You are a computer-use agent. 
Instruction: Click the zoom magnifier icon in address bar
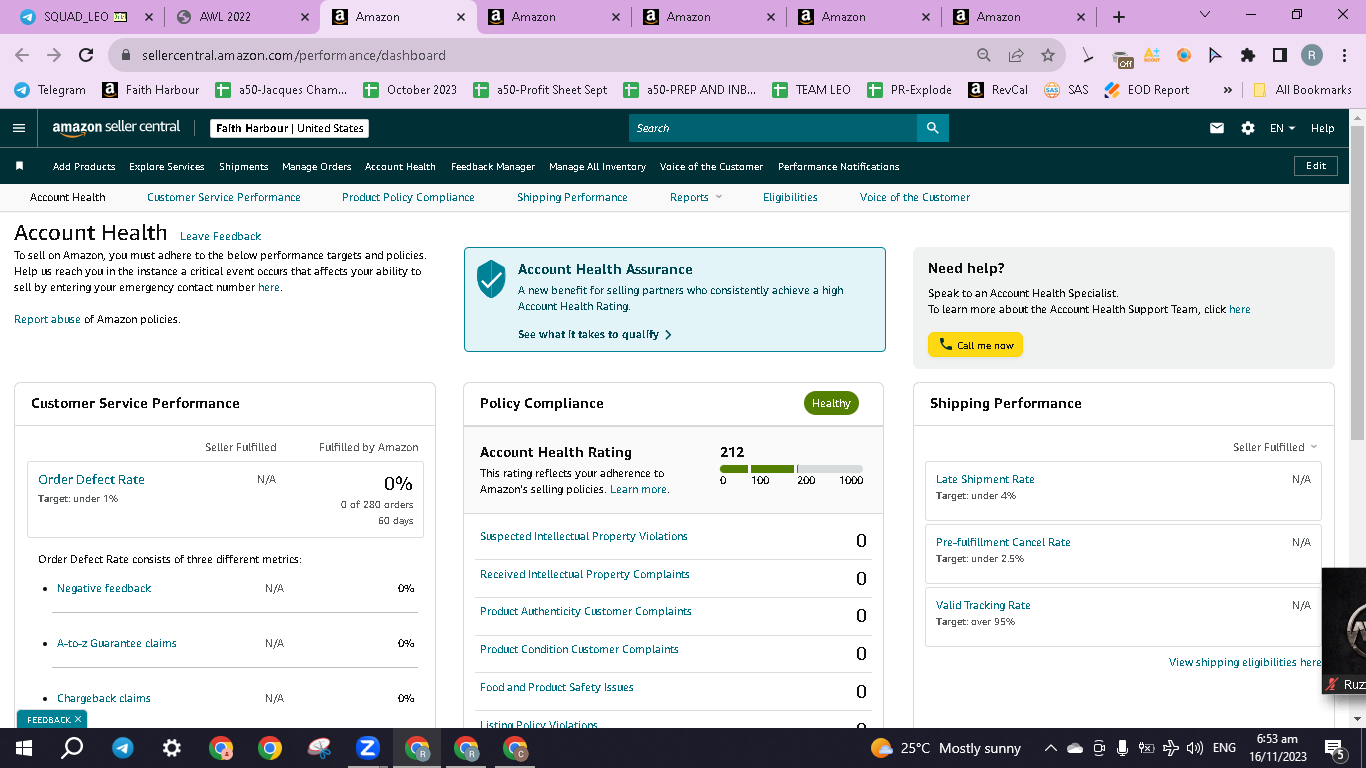coord(984,55)
